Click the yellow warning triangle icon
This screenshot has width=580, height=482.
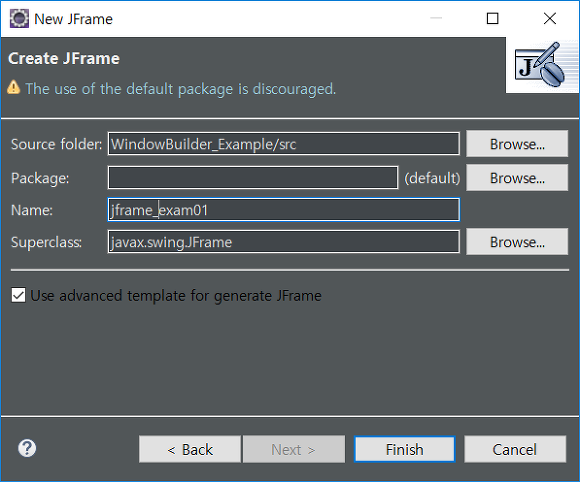[x=14, y=88]
